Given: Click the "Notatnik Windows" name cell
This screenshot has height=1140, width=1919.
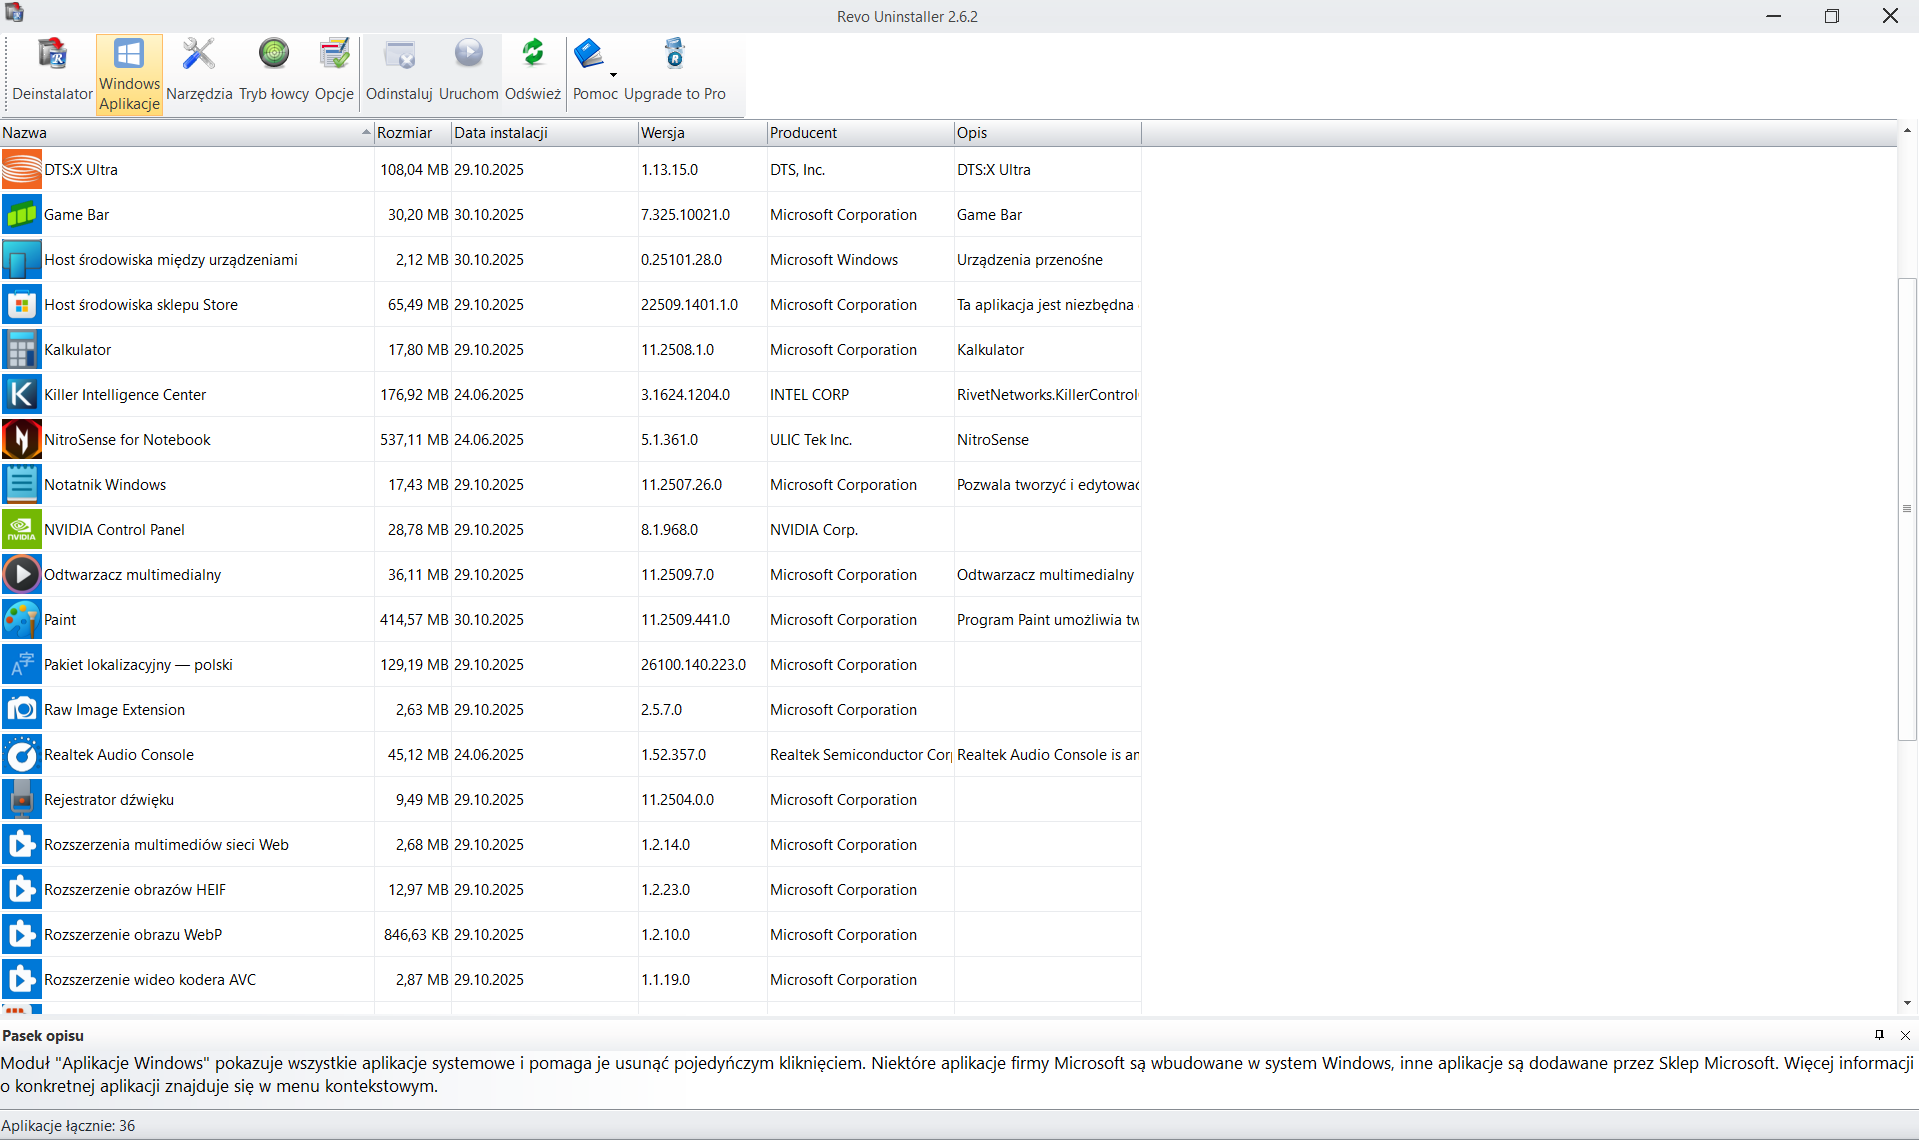Looking at the screenshot, I should click(x=105, y=485).
